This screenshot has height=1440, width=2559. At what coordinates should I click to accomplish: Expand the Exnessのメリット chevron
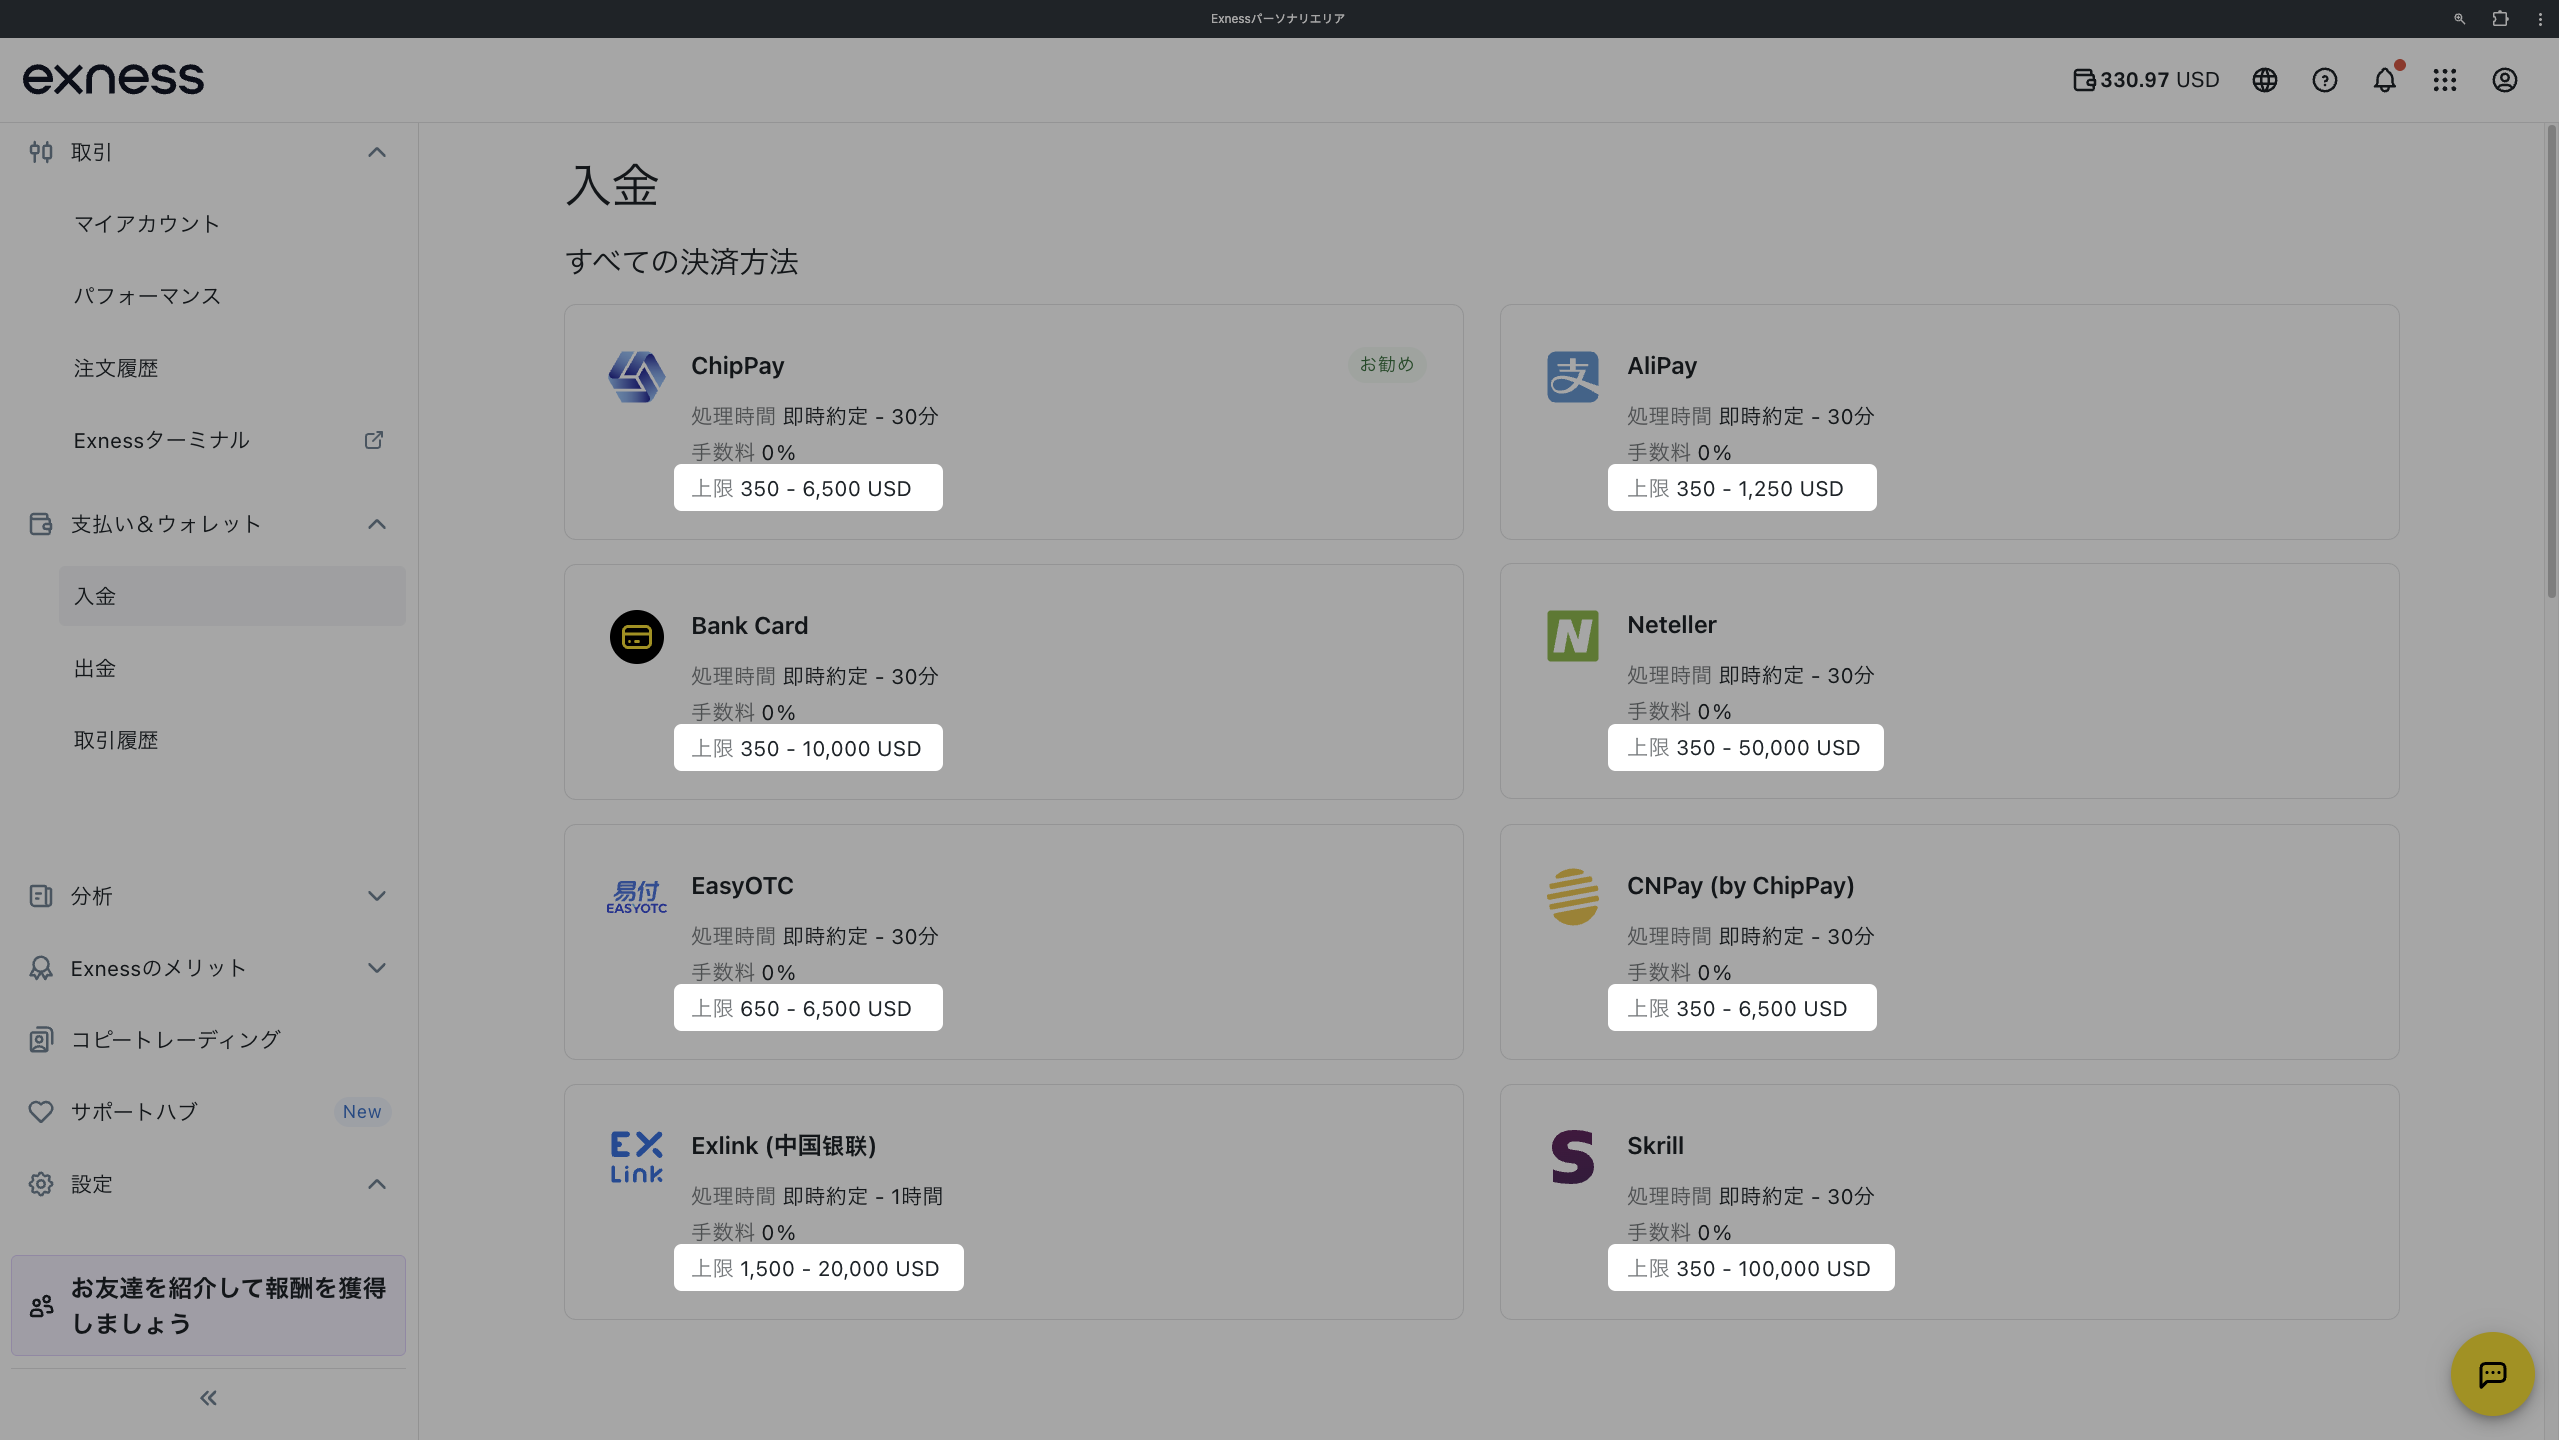point(377,968)
